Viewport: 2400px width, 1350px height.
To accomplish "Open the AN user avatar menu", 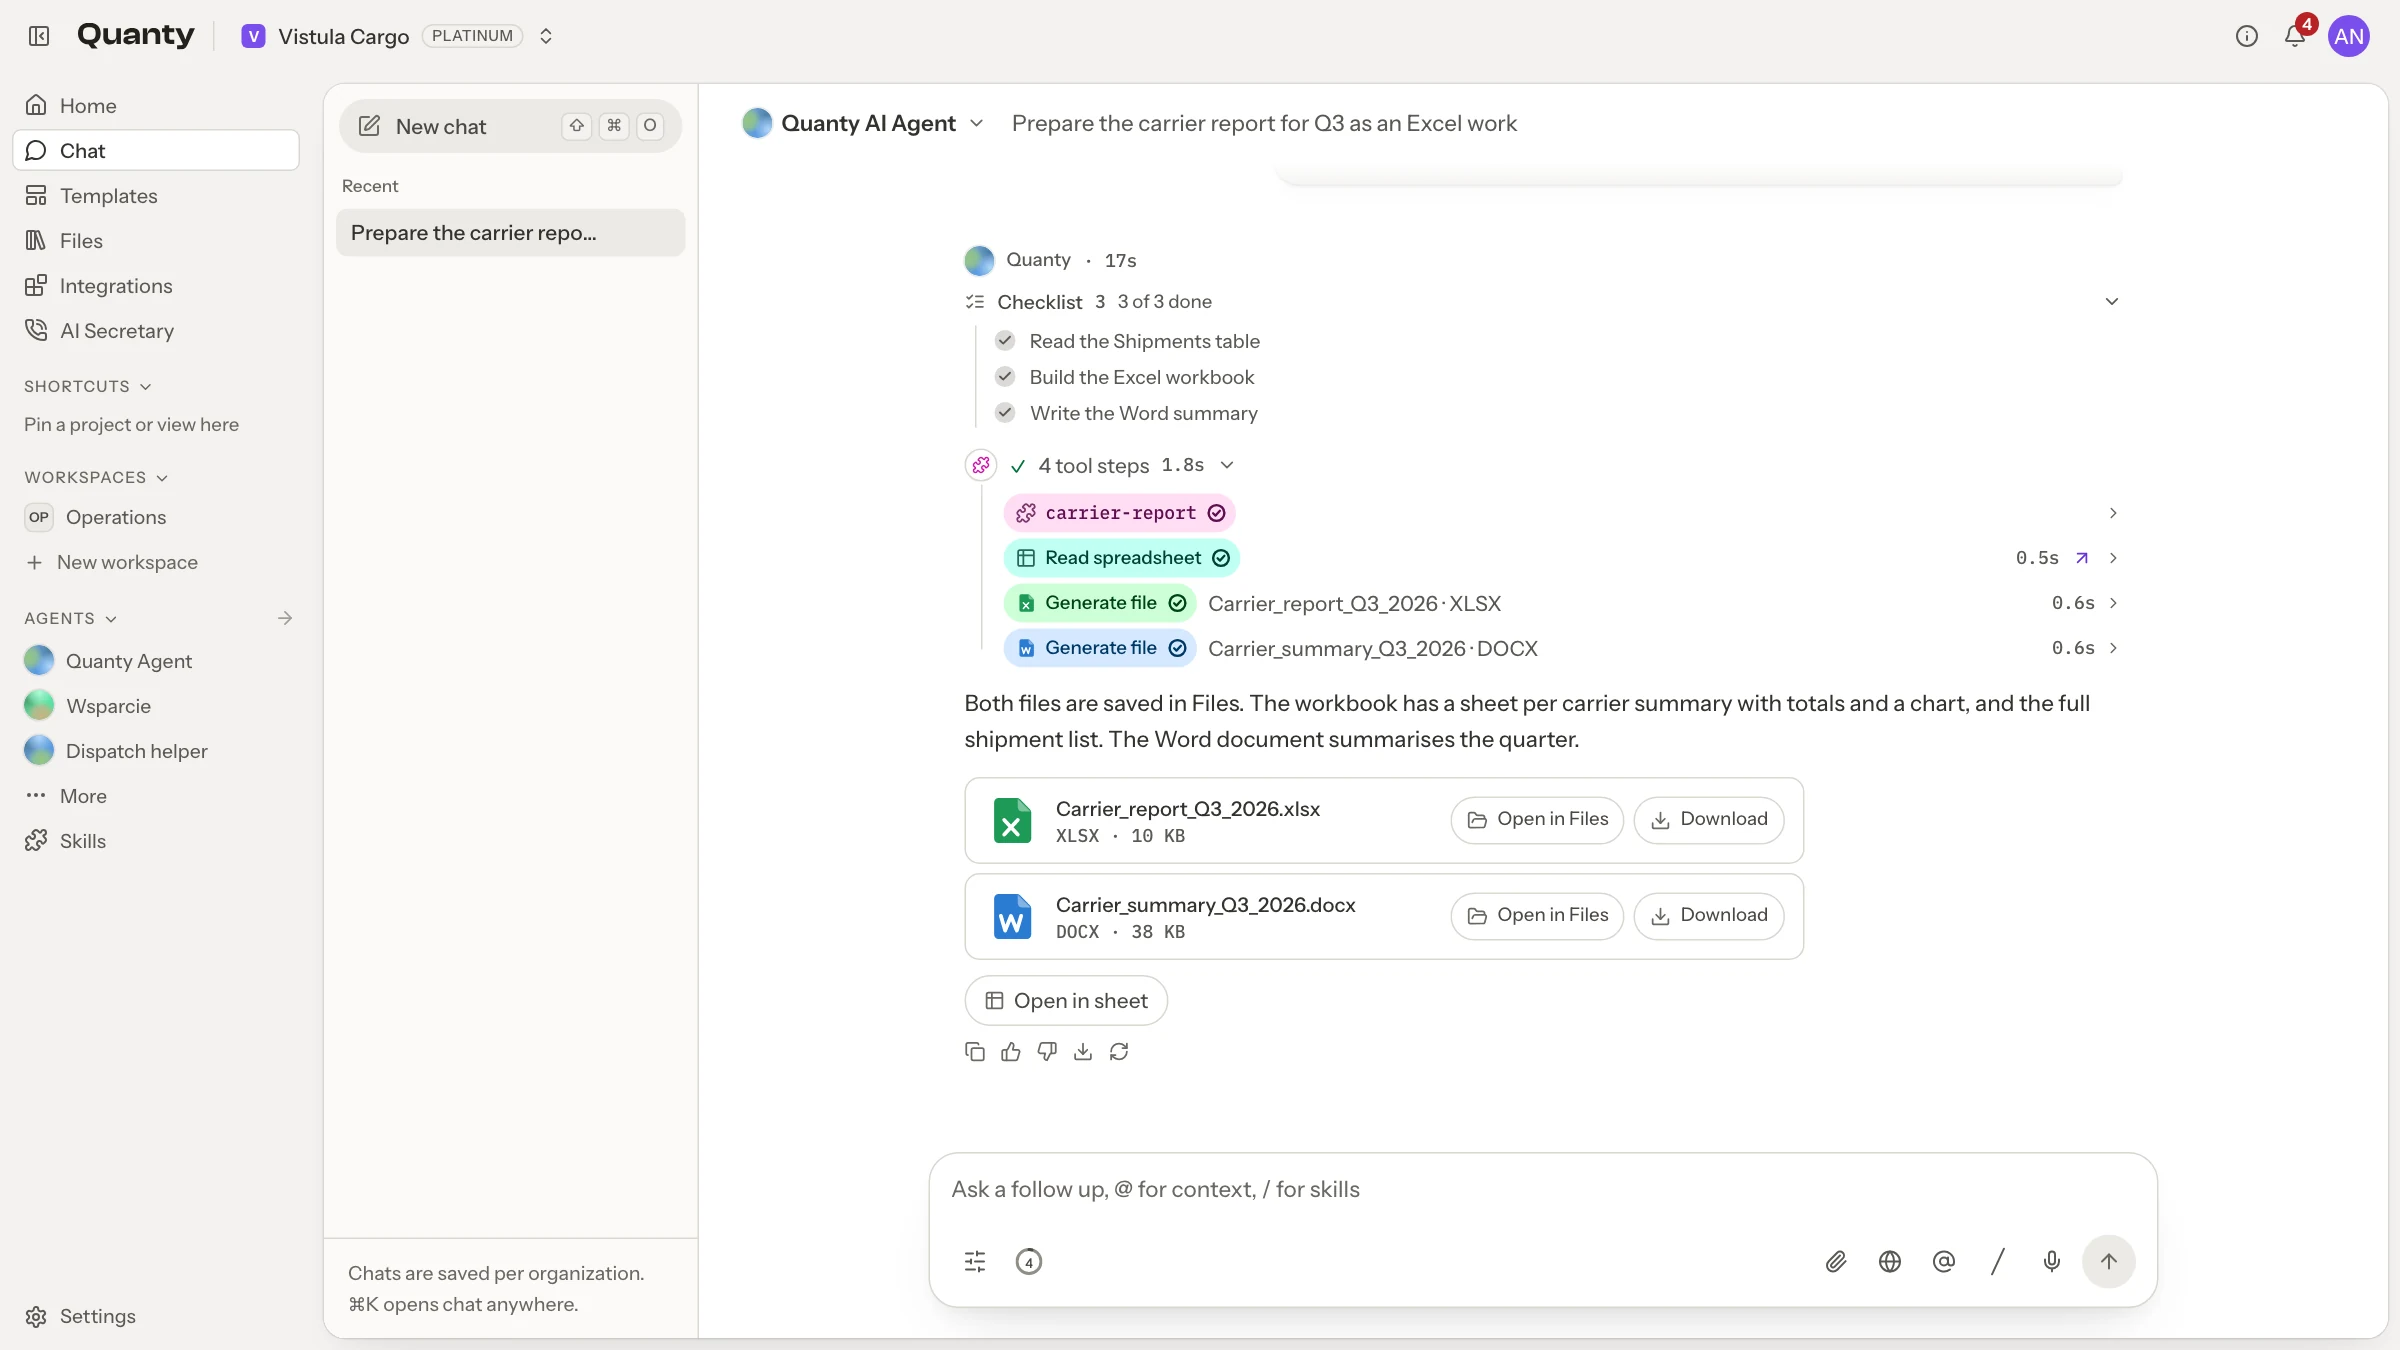I will [x=2348, y=37].
